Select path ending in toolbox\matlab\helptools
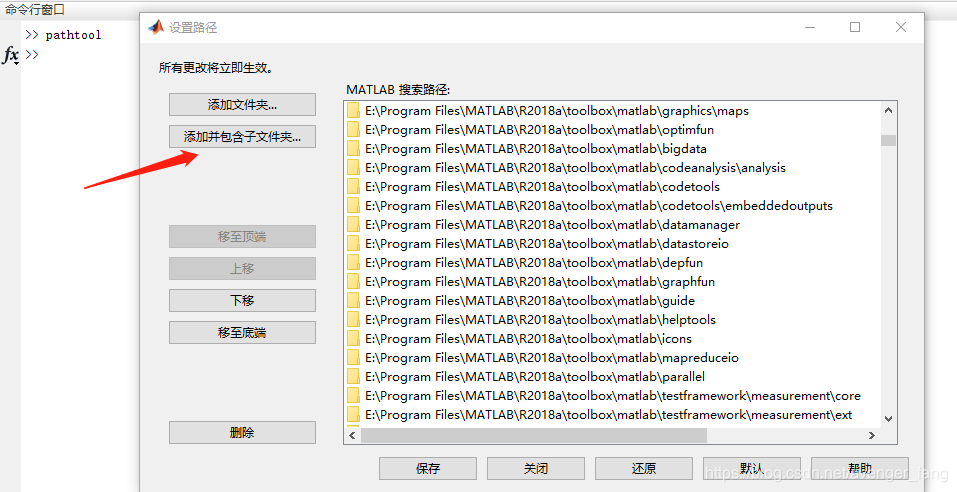This screenshot has width=957, height=492. tap(540, 319)
